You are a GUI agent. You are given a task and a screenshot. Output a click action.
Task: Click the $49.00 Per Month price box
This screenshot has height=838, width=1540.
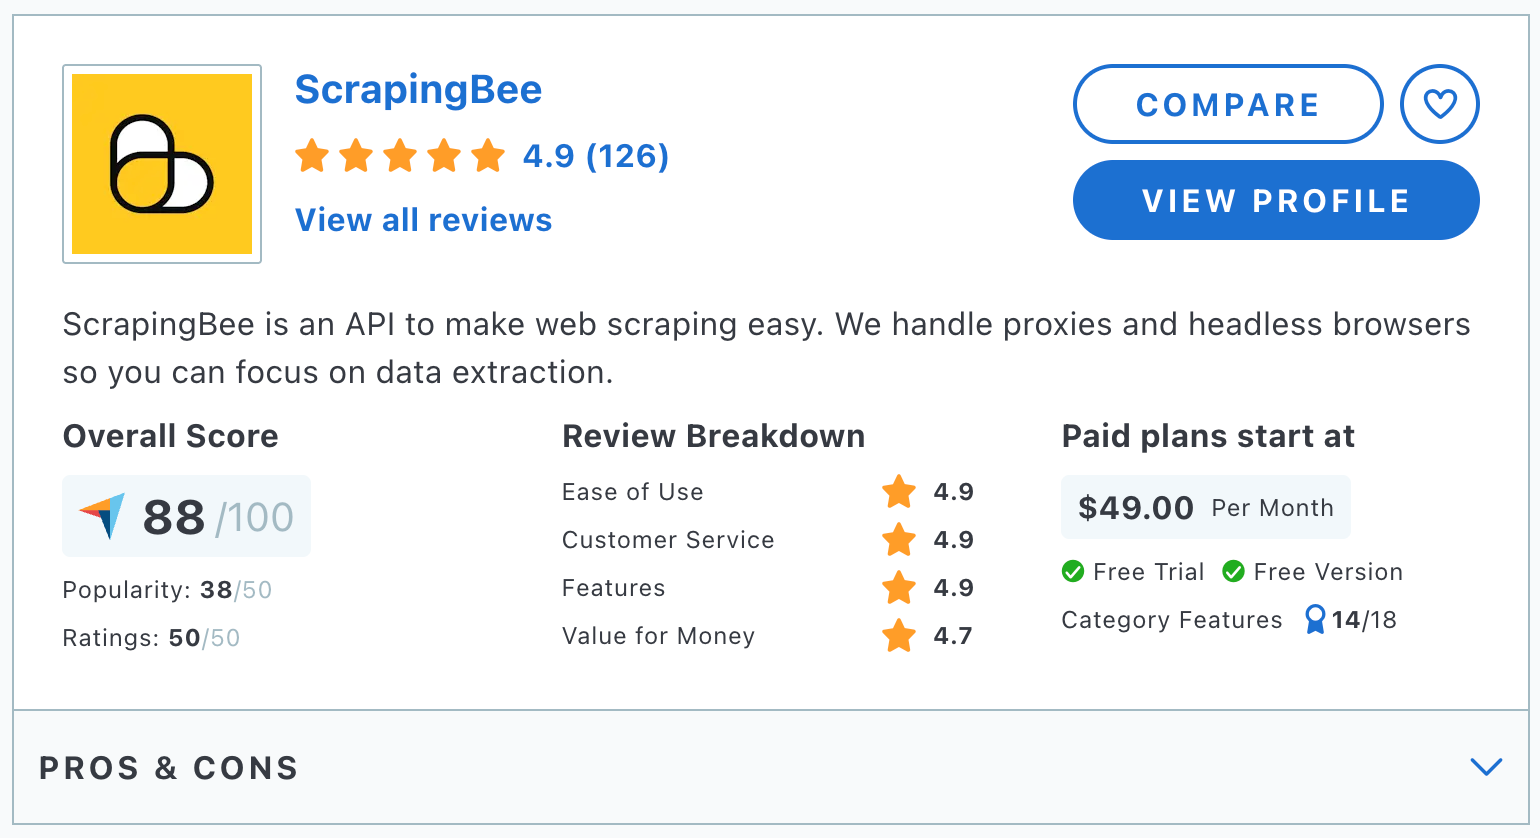click(1205, 508)
